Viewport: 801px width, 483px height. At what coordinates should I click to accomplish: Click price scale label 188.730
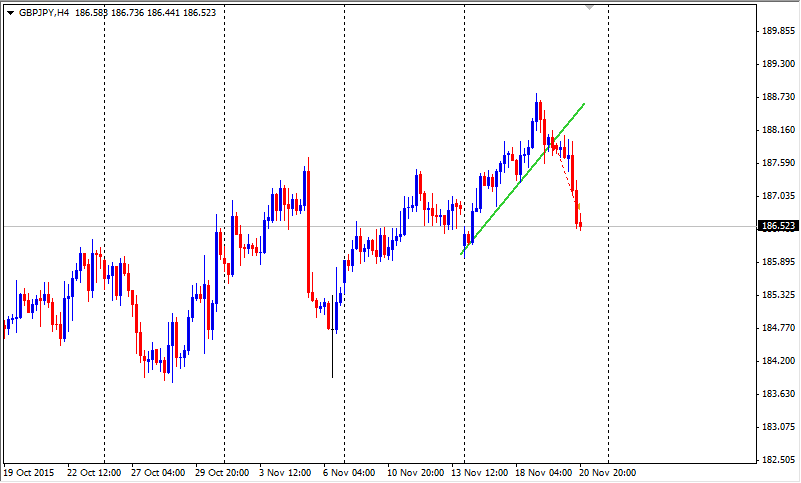(x=779, y=97)
